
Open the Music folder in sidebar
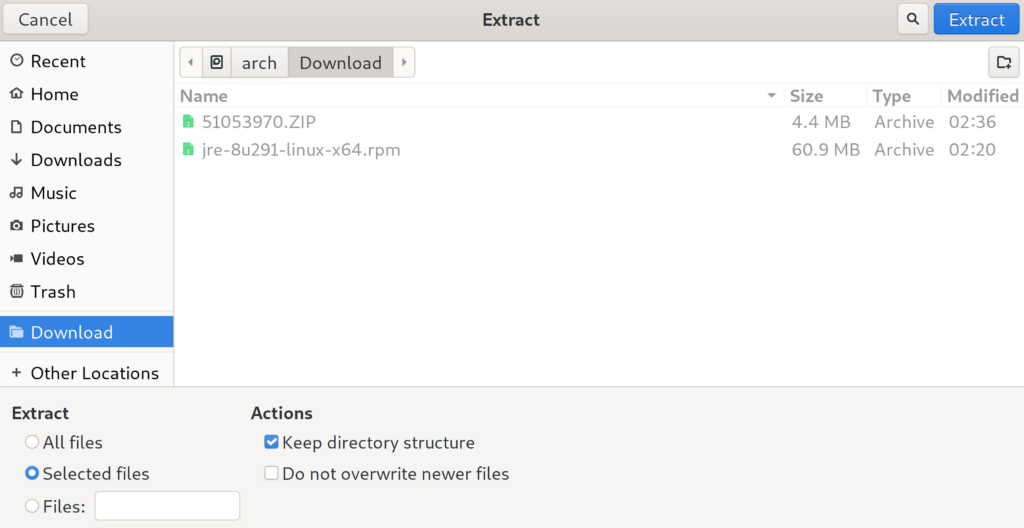click(x=53, y=193)
